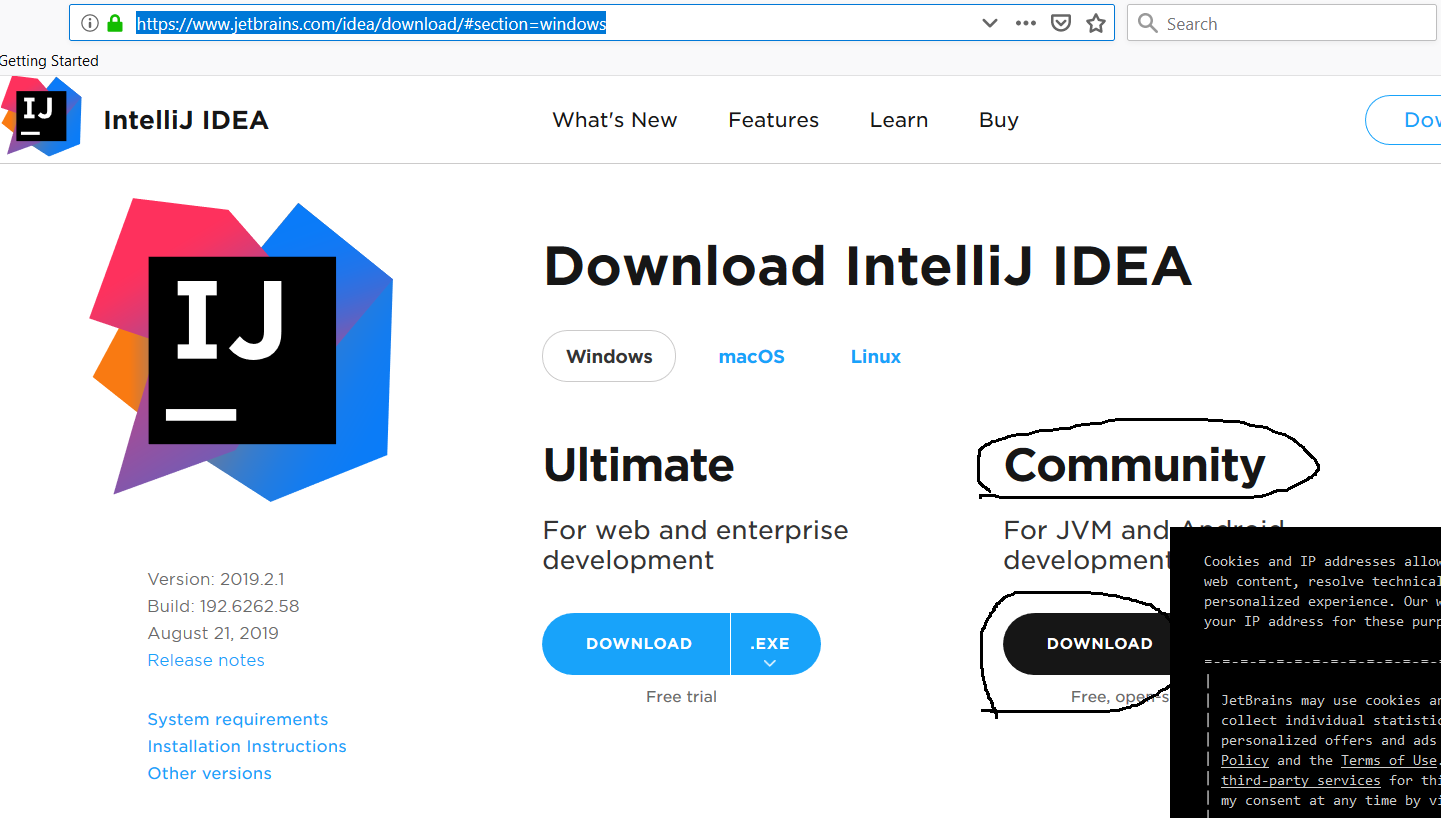This screenshot has height=818, width=1441.
Task: Switch to the macOS platform tab
Action: click(x=751, y=356)
